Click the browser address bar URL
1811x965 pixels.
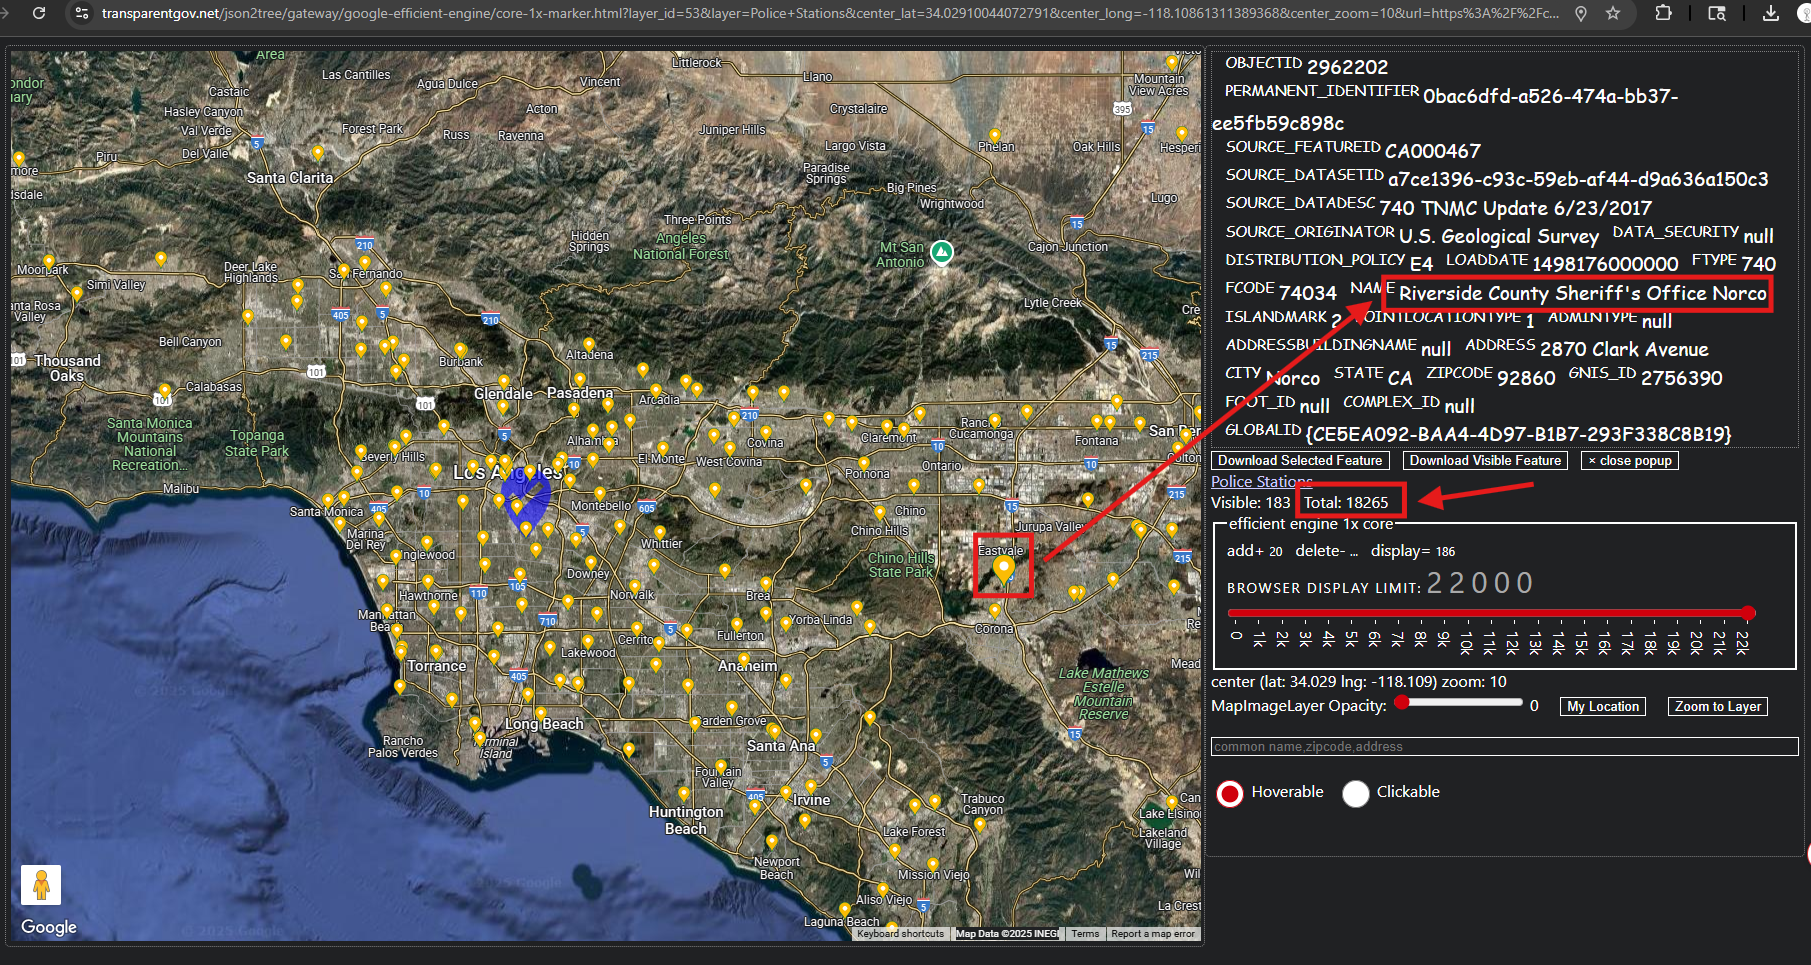[x=830, y=13]
